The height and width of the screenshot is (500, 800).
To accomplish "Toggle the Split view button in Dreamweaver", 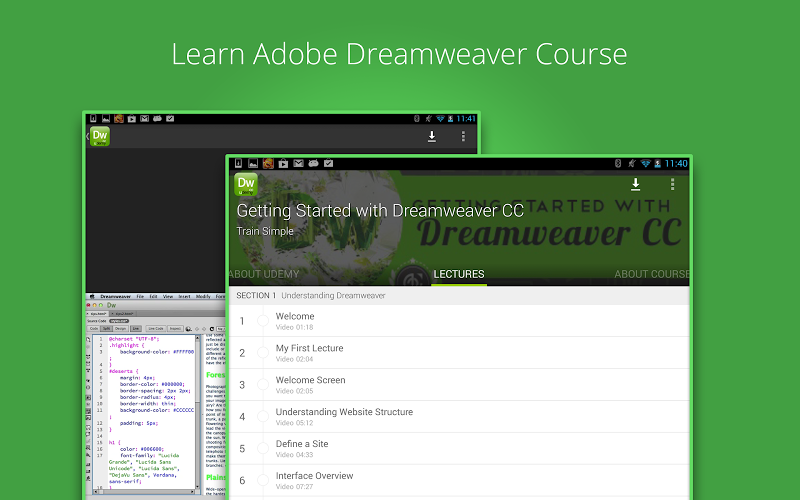I will point(107,329).
